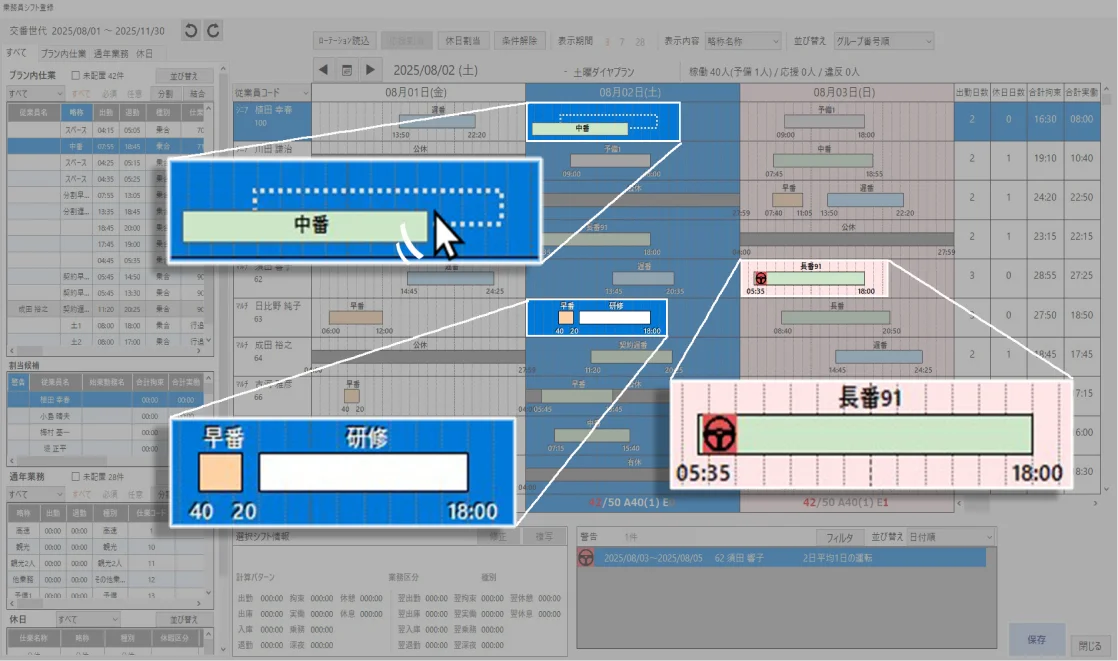1118x661 pixels.
Task: Click the redo circular arrow icon
Action: (213, 31)
